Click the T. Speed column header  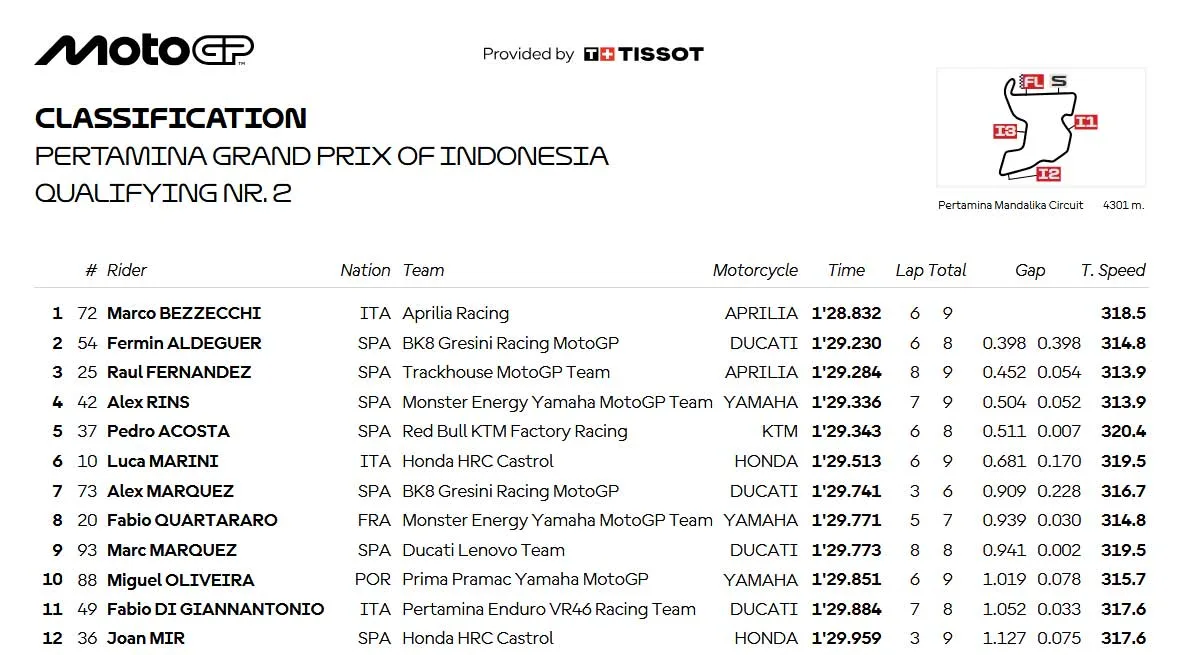point(1113,270)
